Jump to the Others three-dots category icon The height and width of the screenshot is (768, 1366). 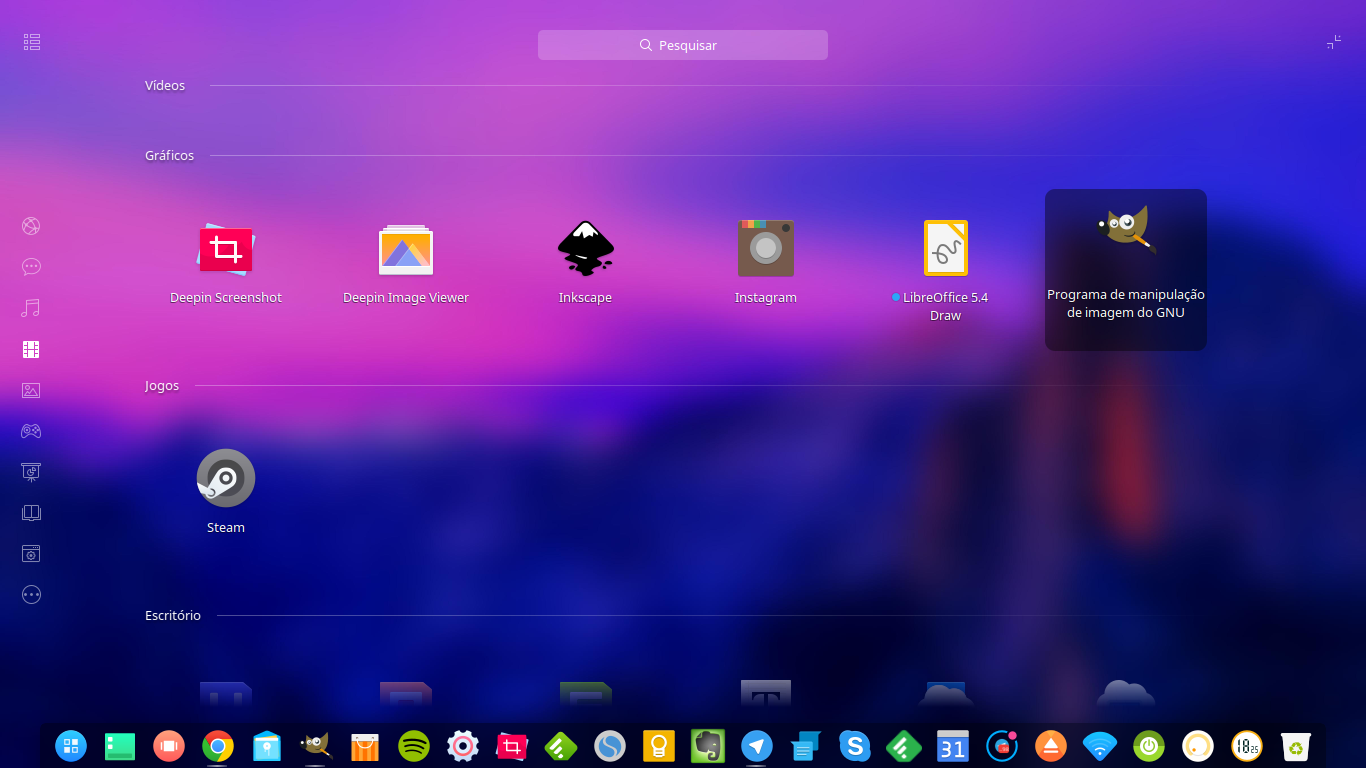tap(31, 594)
